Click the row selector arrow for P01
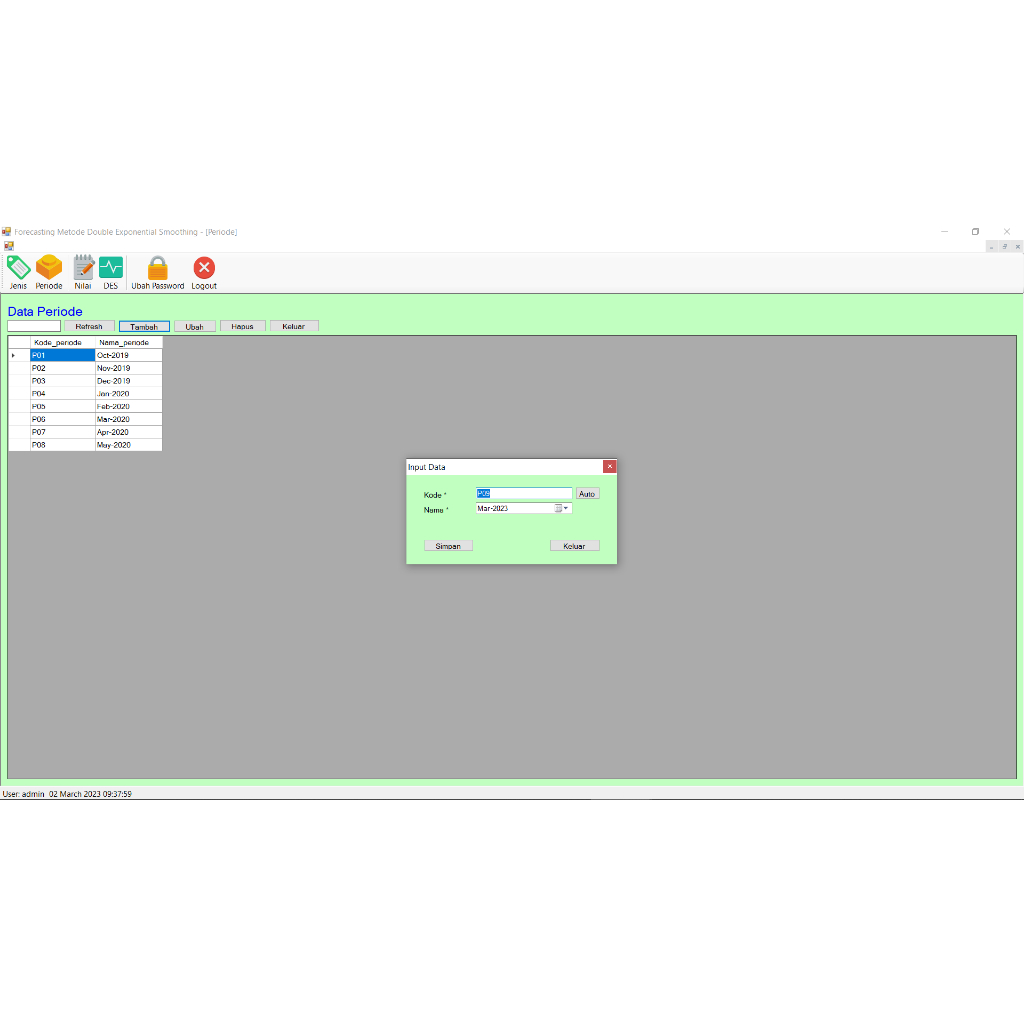1024x1024 pixels. click(x=19, y=355)
